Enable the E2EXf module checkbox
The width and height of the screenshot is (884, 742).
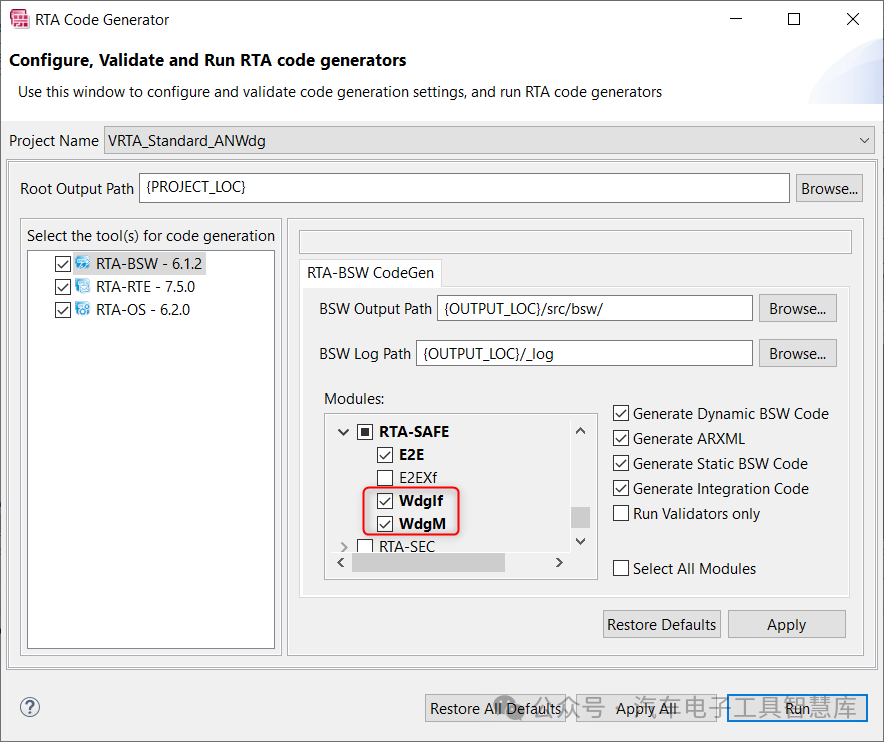click(385, 478)
